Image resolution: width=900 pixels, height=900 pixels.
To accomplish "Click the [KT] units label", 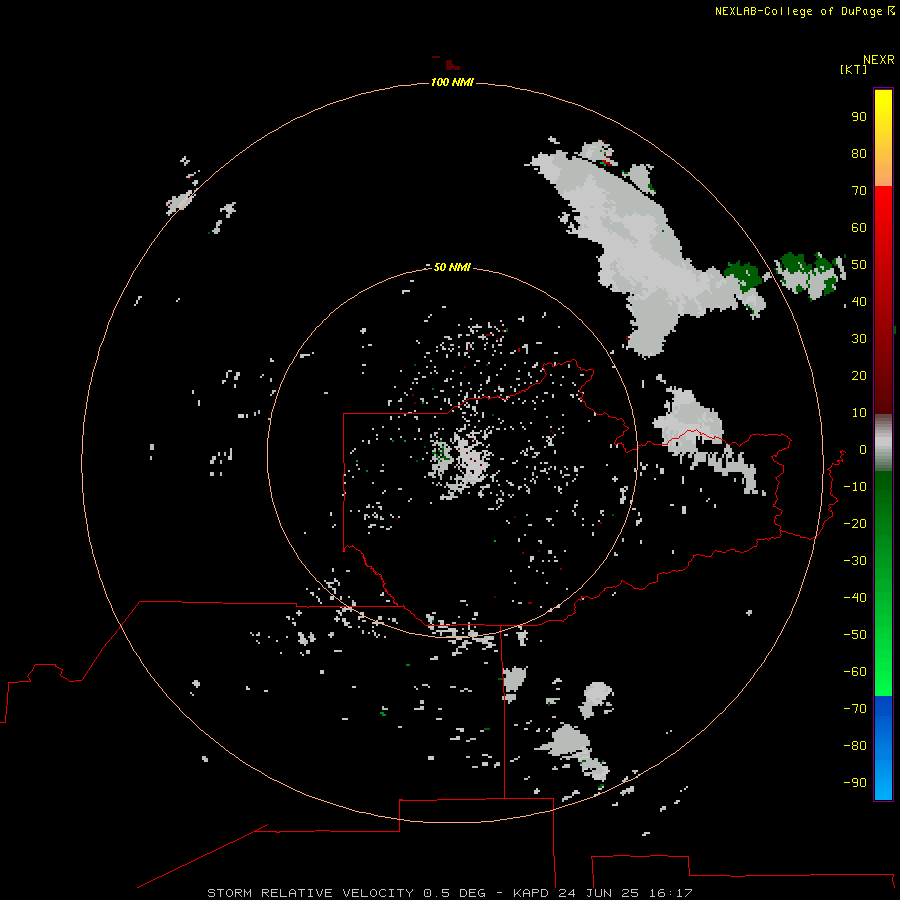I will tap(854, 69).
